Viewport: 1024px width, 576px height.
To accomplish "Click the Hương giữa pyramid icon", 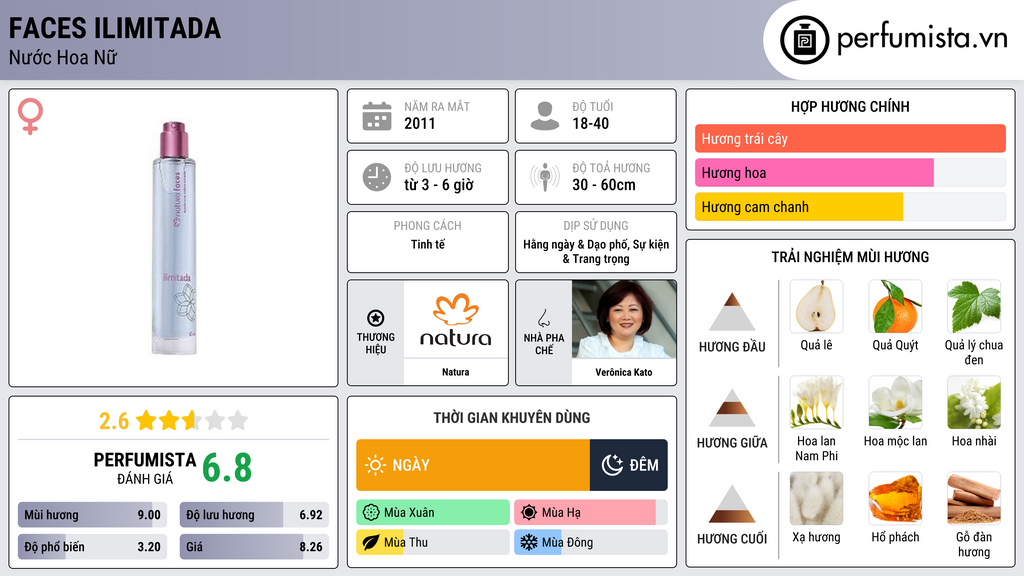I will point(732,408).
